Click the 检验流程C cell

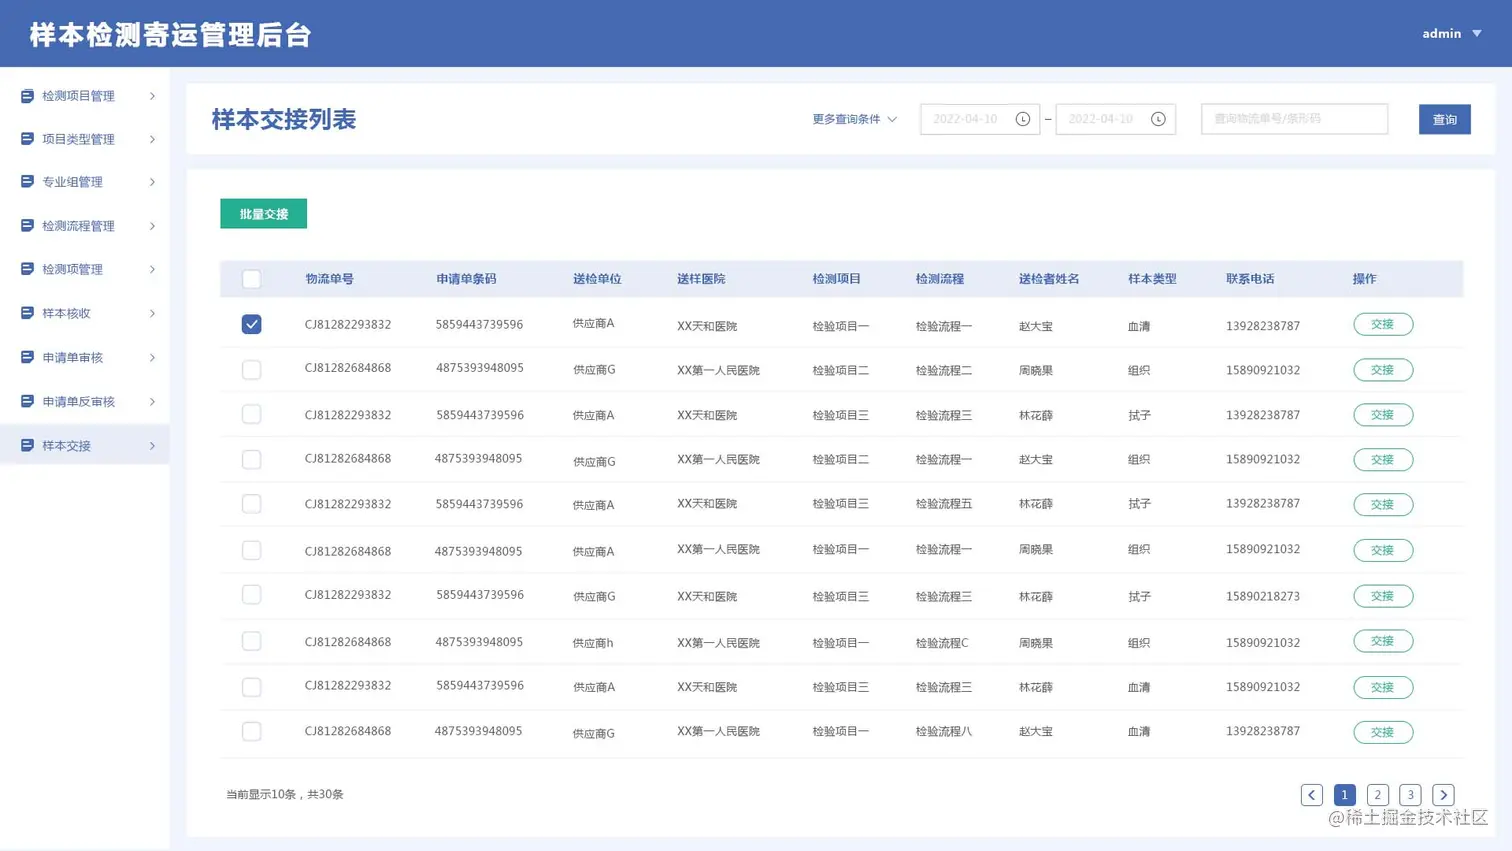tap(942, 642)
